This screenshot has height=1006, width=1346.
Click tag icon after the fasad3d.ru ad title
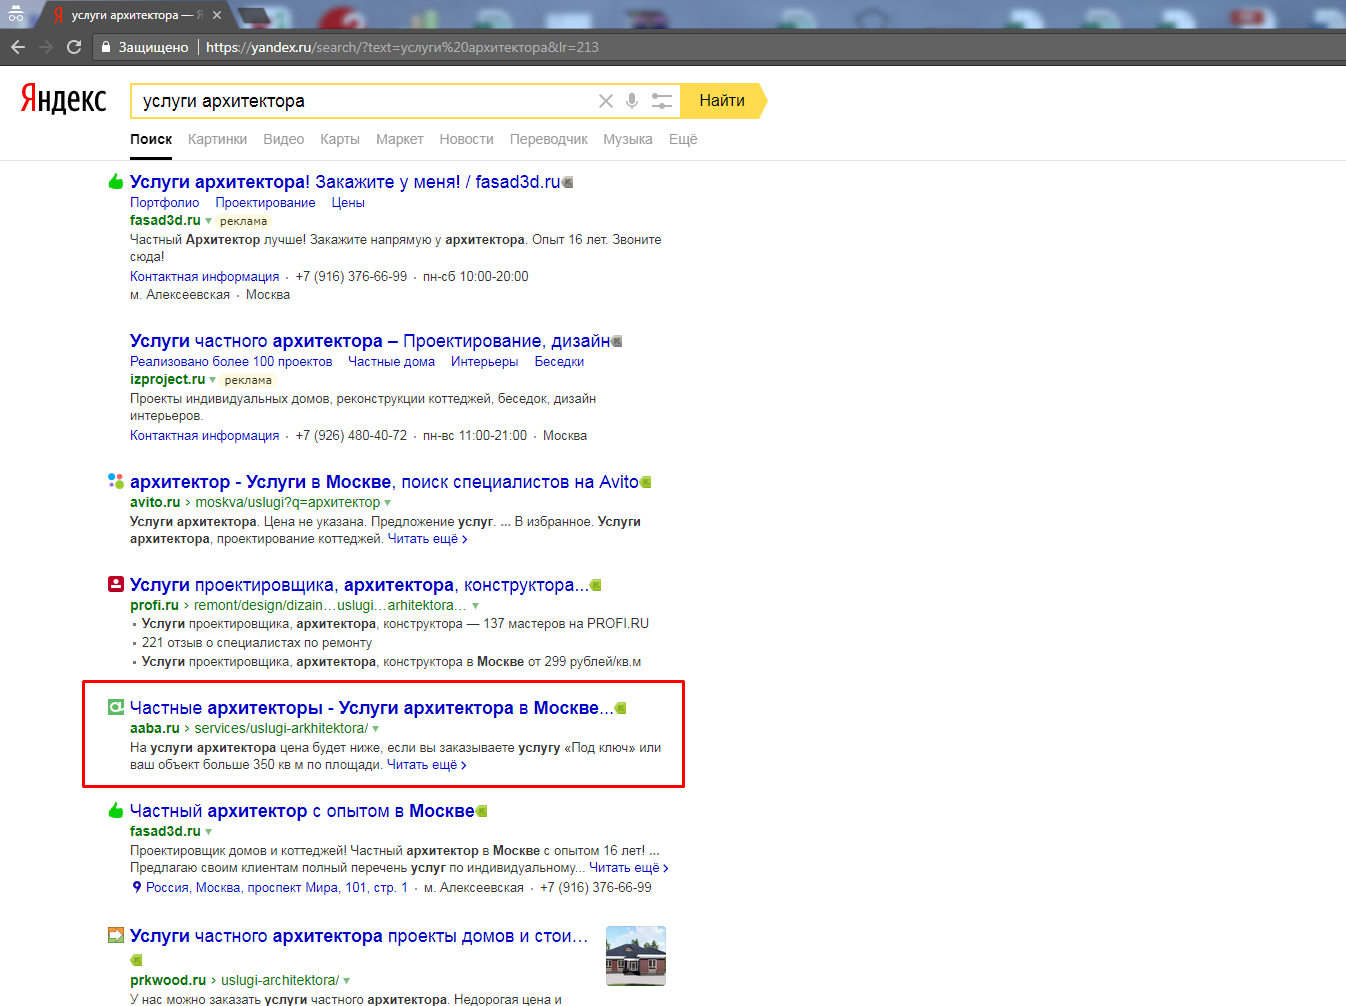tap(568, 182)
